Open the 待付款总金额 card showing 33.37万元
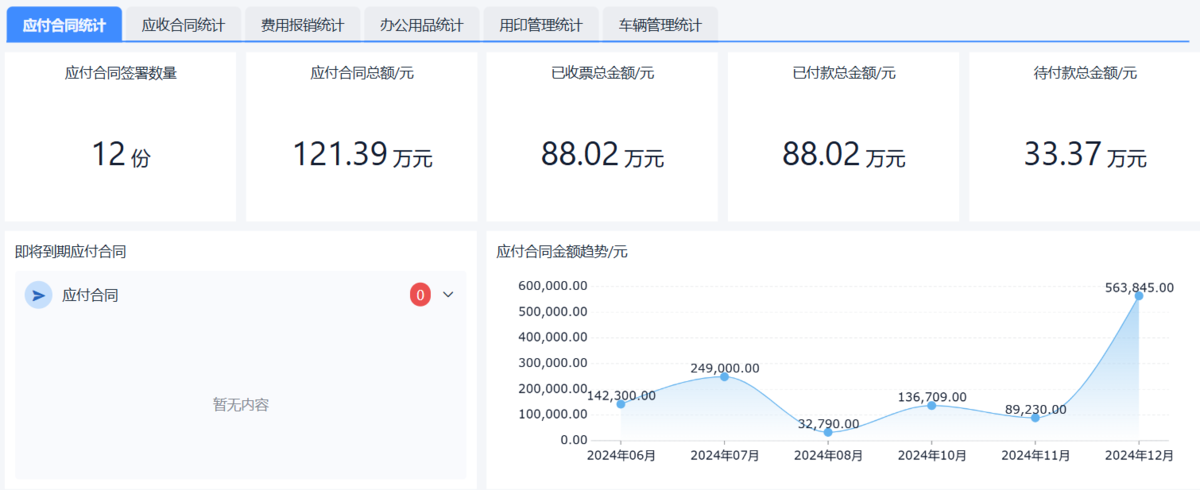Screen dimensions: 1200x490 pyautogui.click(x=1084, y=137)
